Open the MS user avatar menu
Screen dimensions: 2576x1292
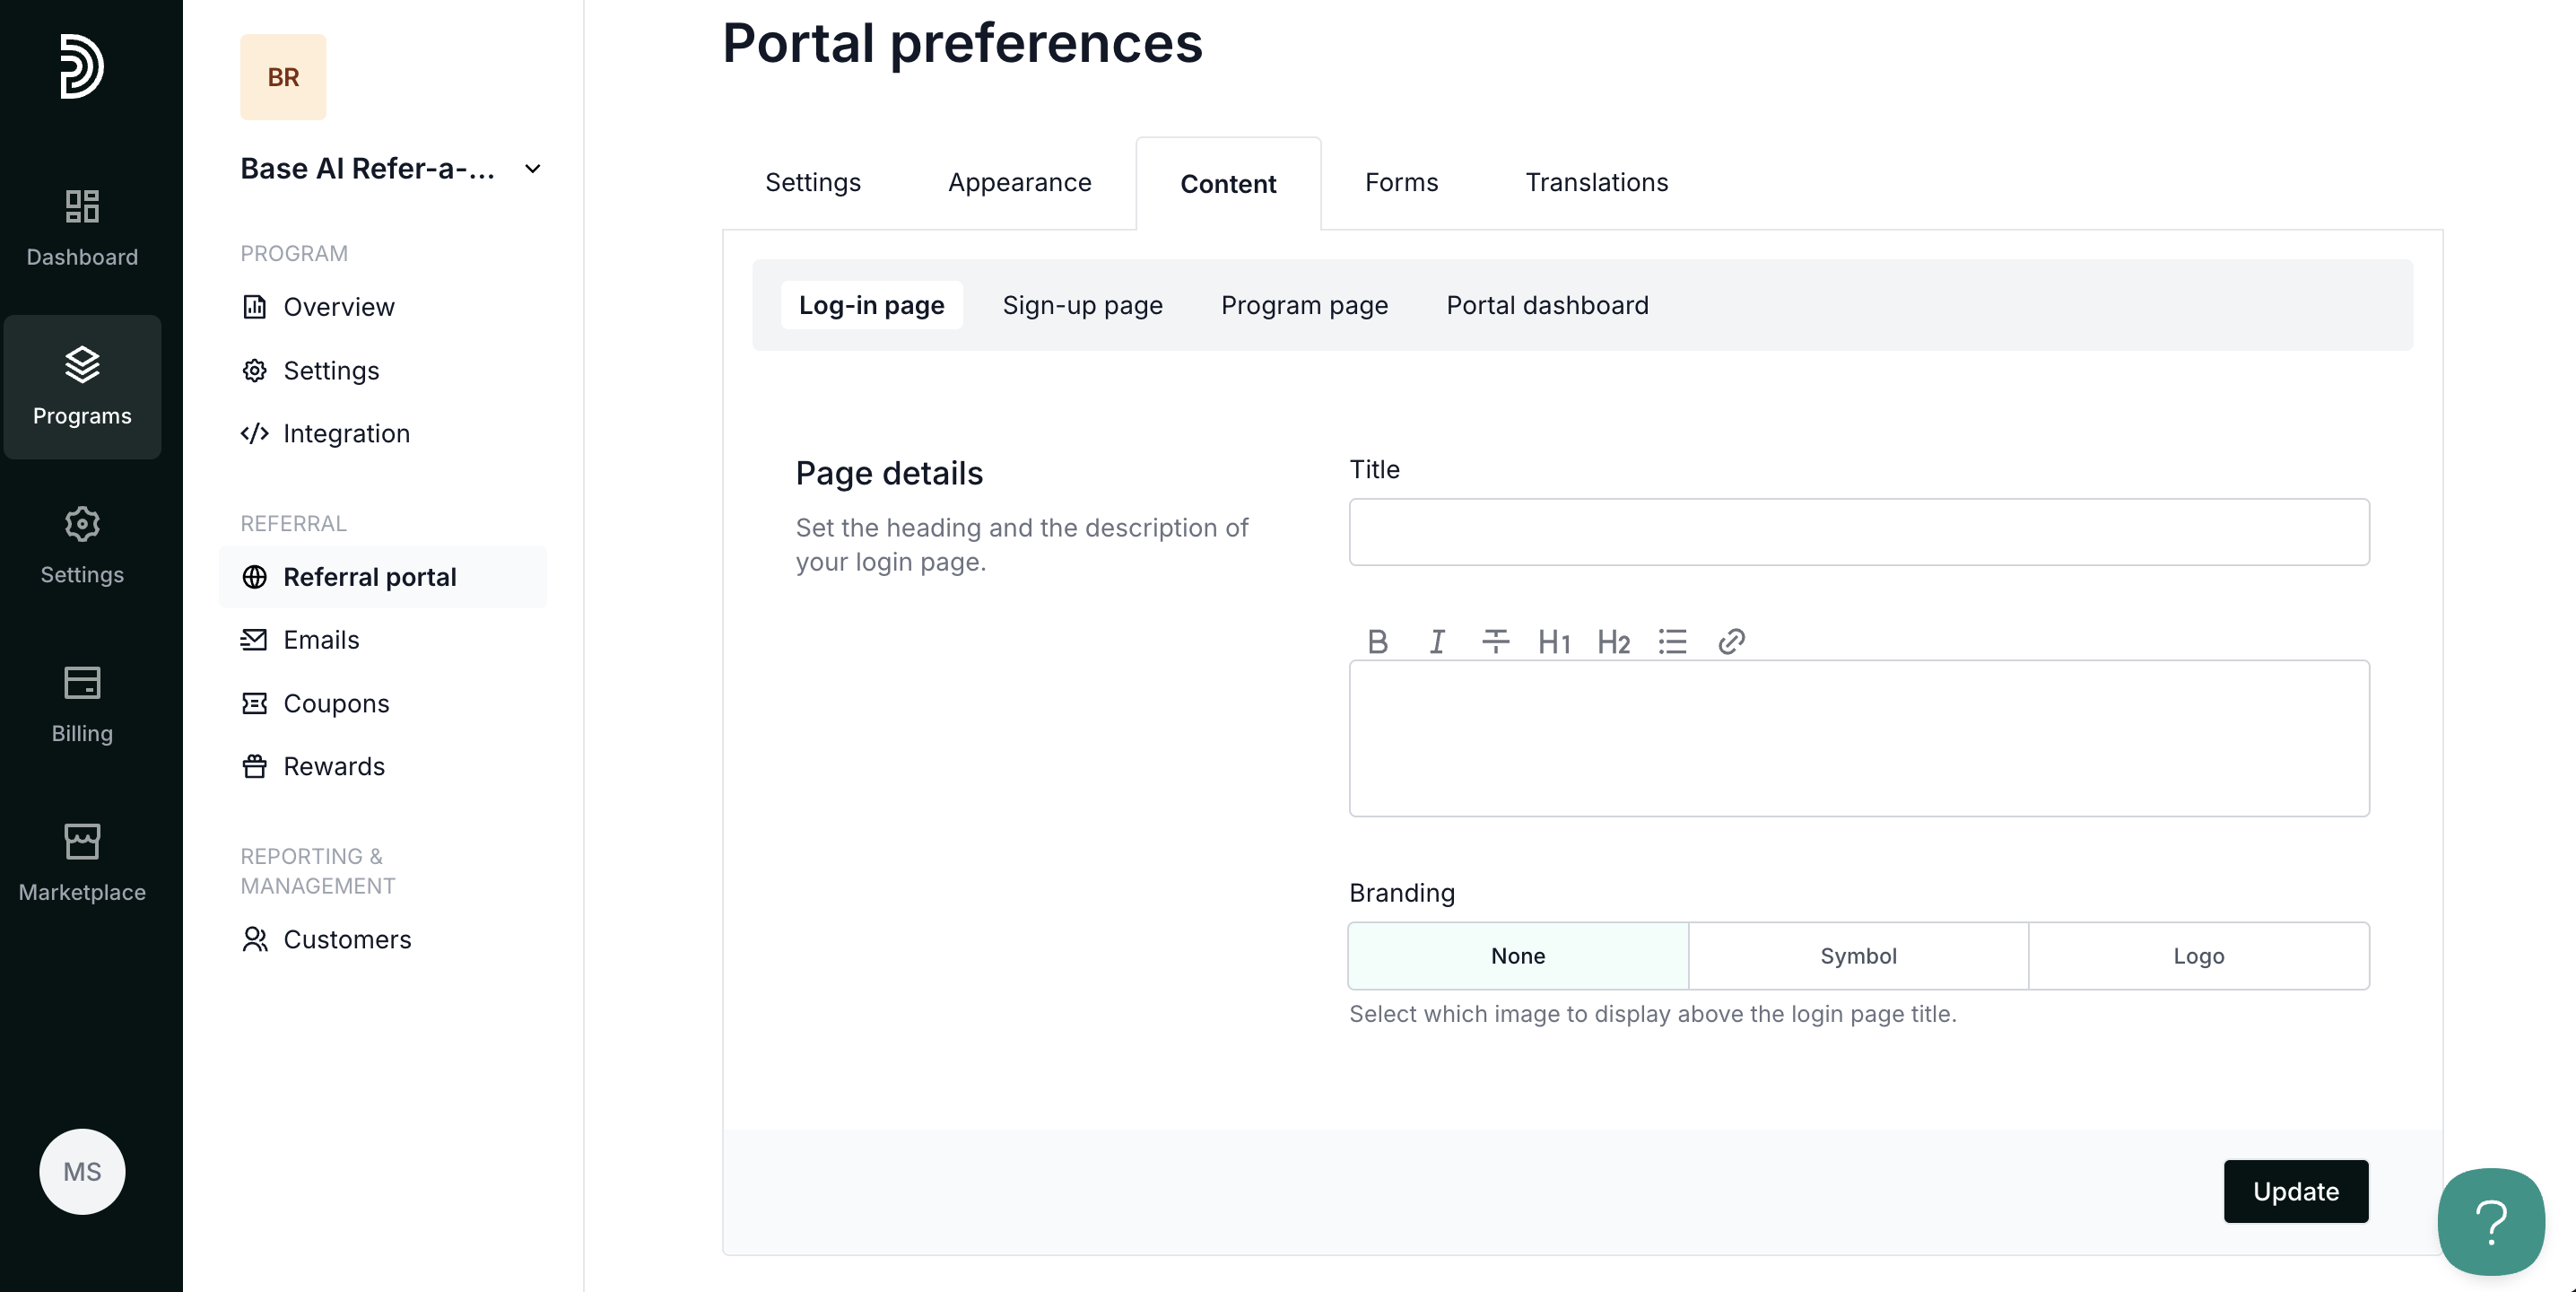[x=82, y=1171]
